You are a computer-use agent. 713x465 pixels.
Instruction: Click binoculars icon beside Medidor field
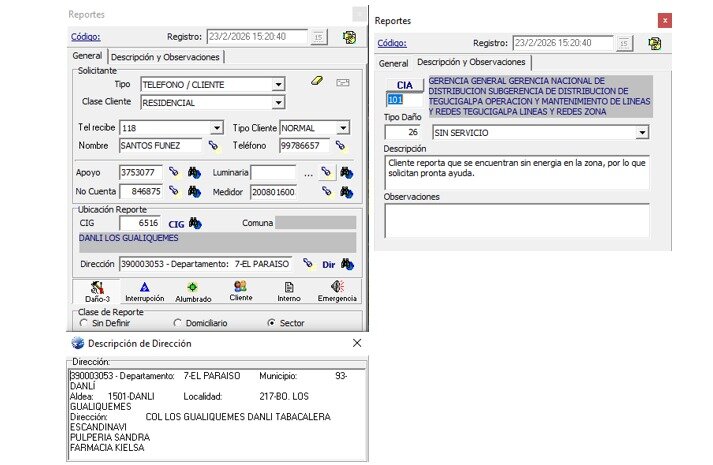[346, 192]
